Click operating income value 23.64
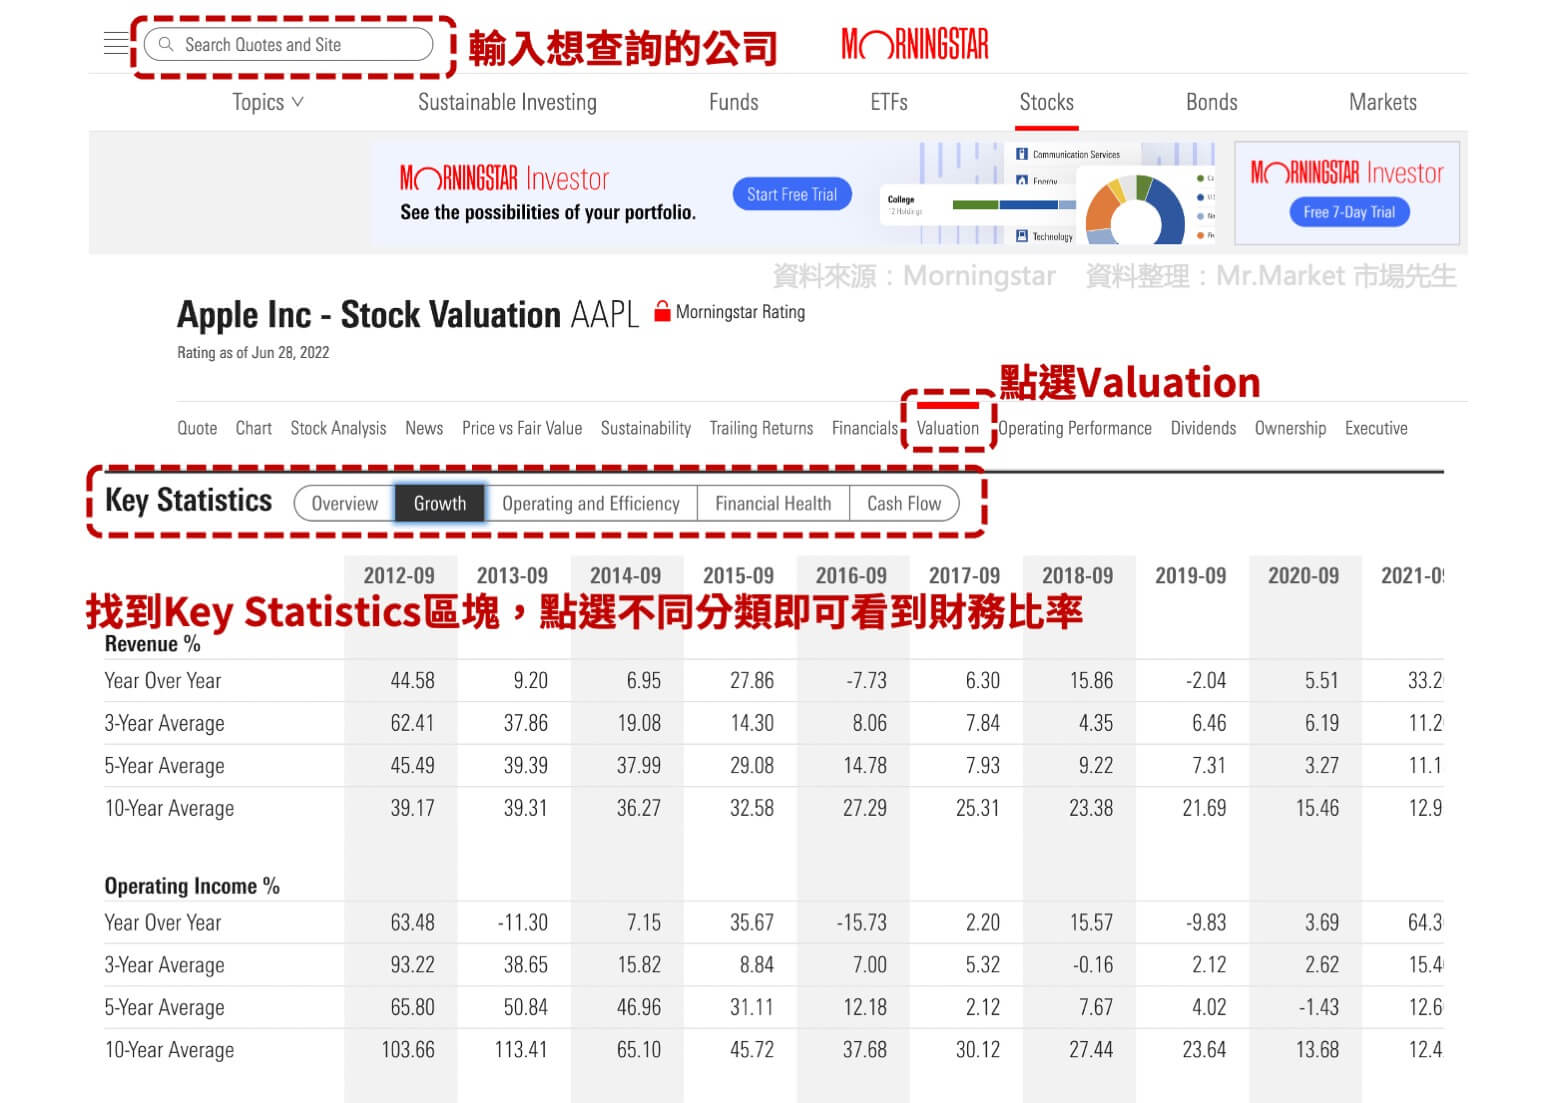The height and width of the screenshot is (1103, 1557). (1204, 1050)
